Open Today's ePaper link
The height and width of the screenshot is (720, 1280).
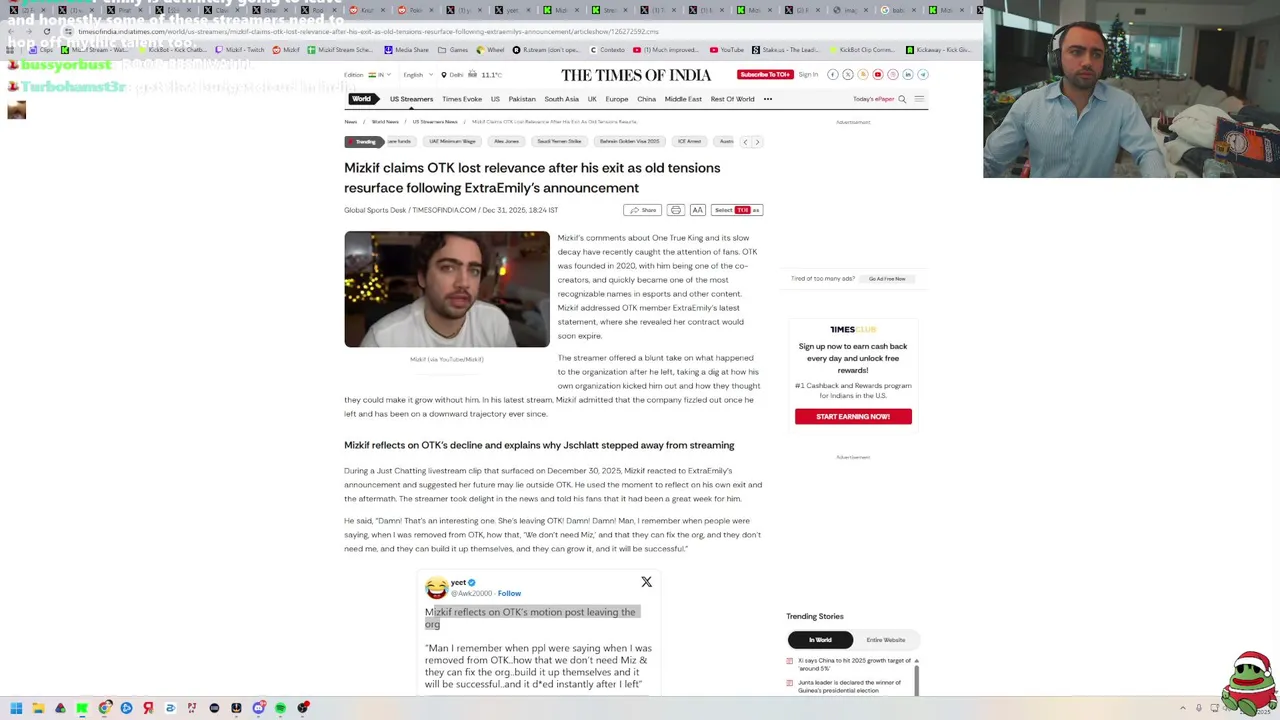tap(873, 99)
